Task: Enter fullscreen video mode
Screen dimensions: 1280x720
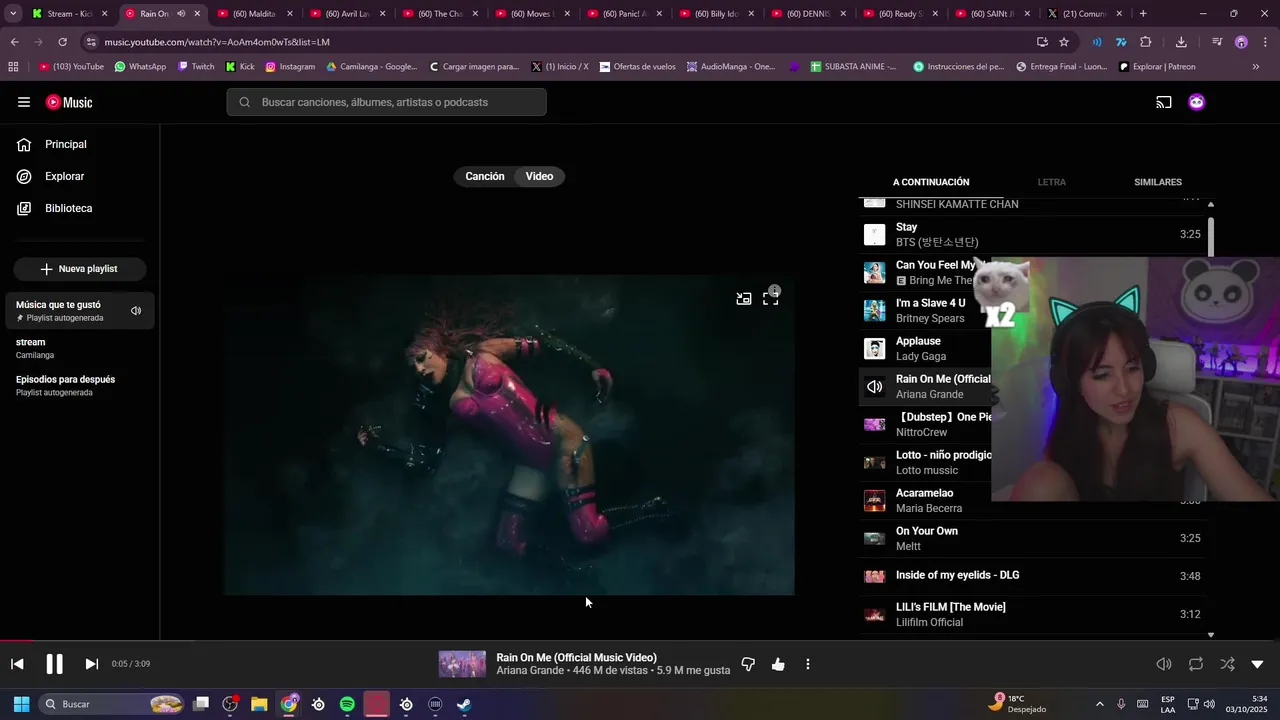Action: pos(771,298)
